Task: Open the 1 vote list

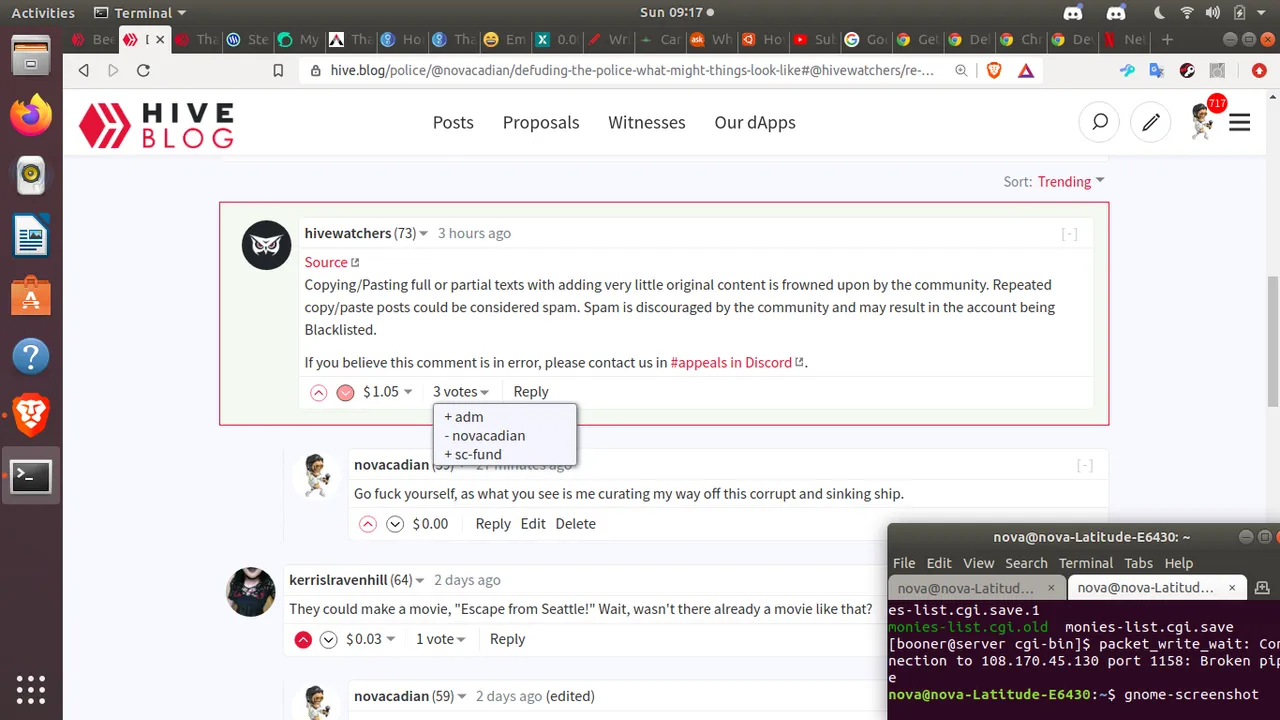Action: [x=441, y=639]
